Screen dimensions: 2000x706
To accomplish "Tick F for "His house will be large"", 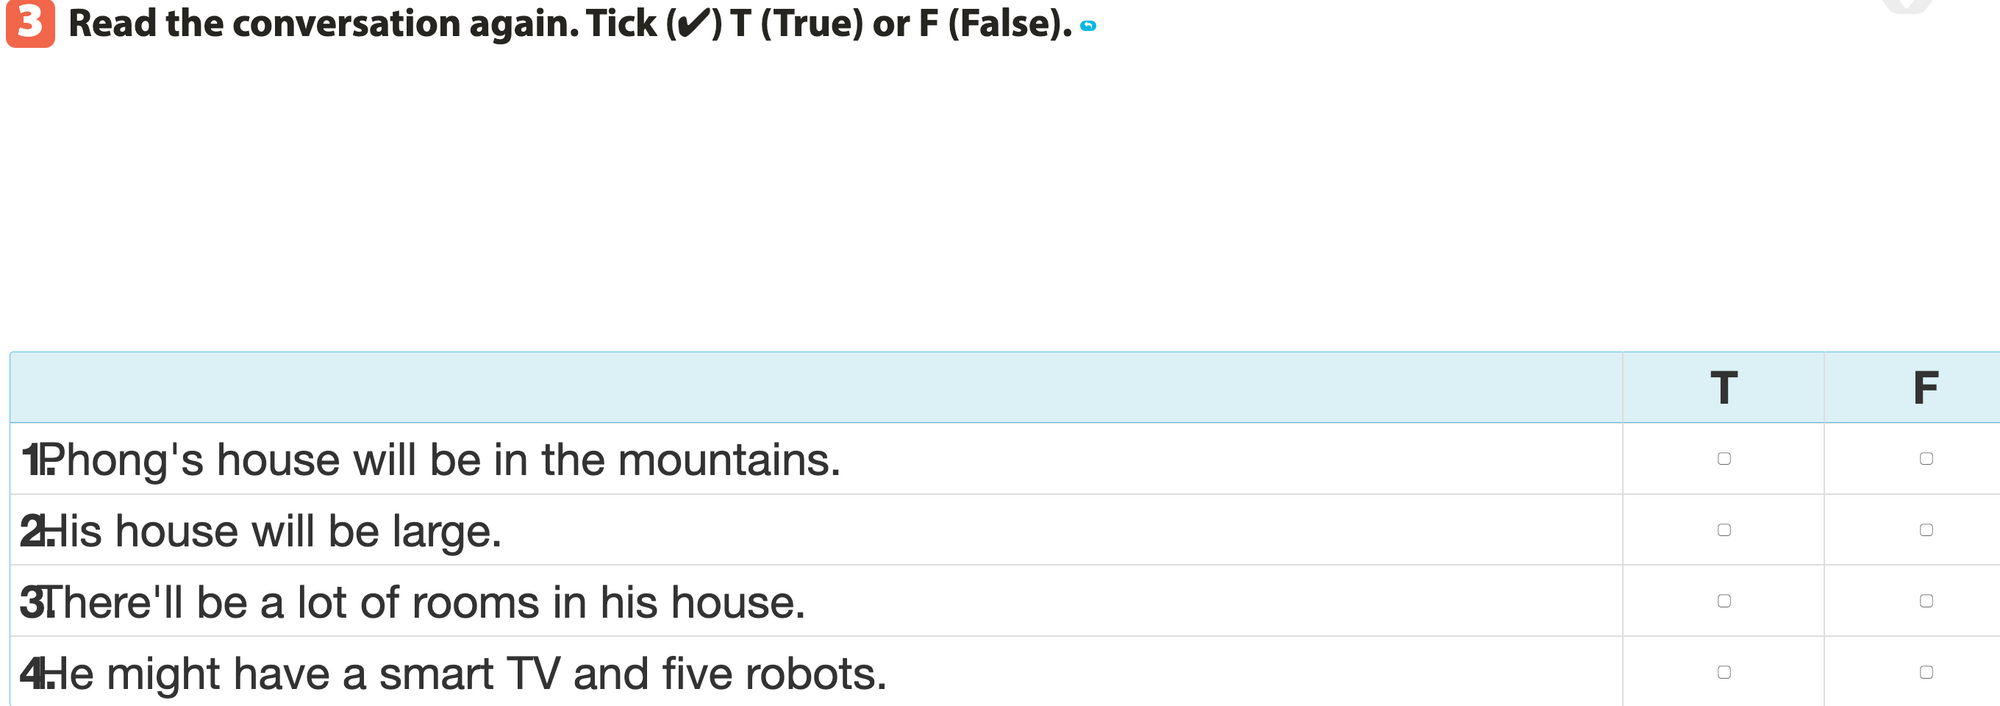I will 1926,530.
